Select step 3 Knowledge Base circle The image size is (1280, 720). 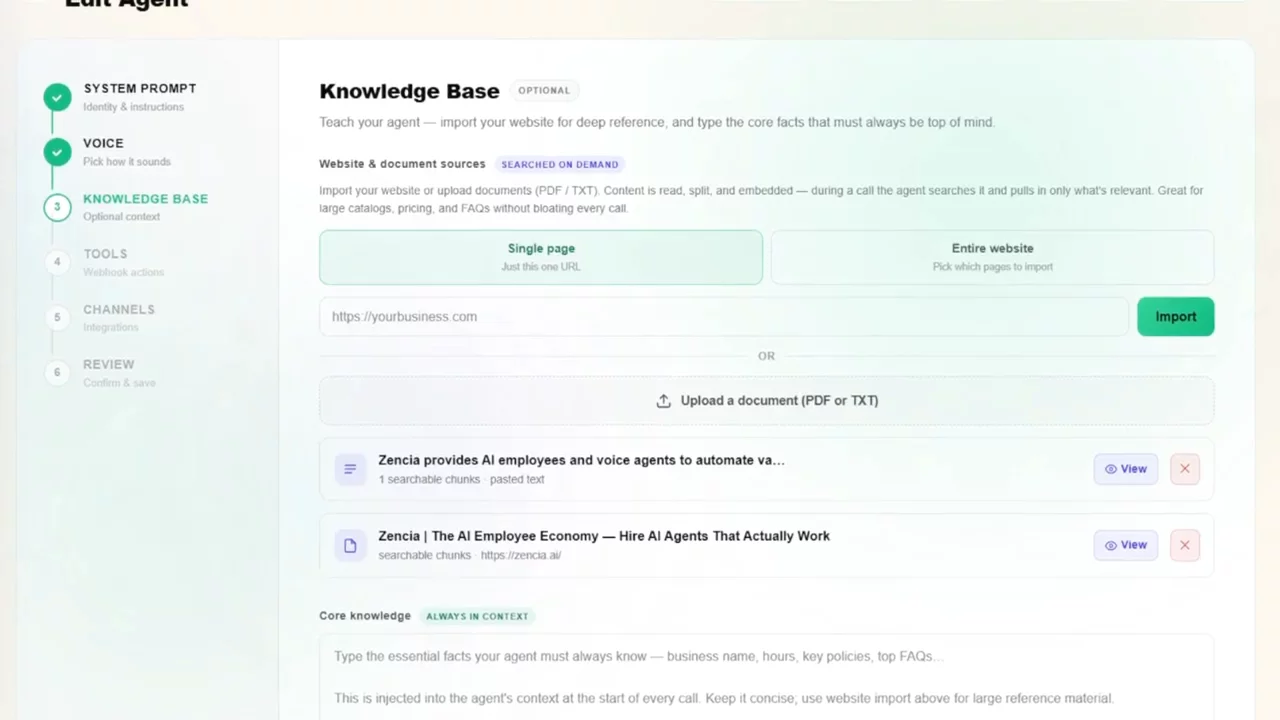[57, 207]
